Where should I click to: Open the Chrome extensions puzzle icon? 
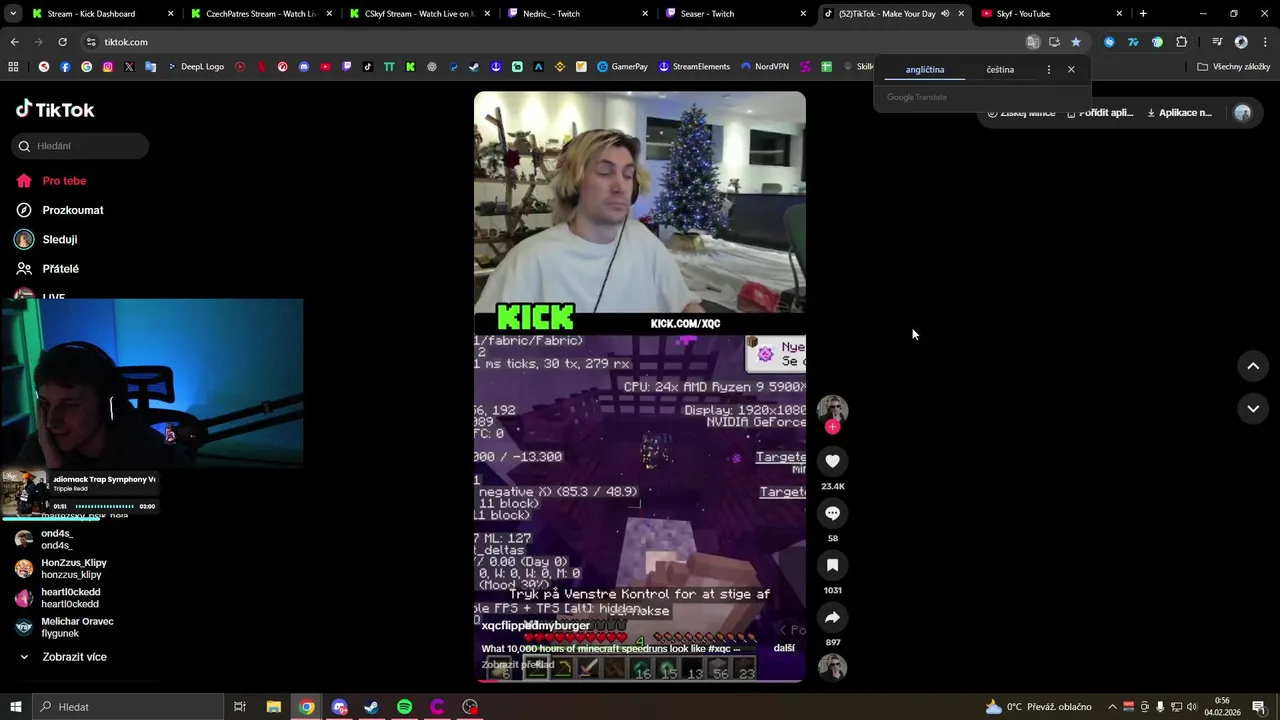(1182, 42)
